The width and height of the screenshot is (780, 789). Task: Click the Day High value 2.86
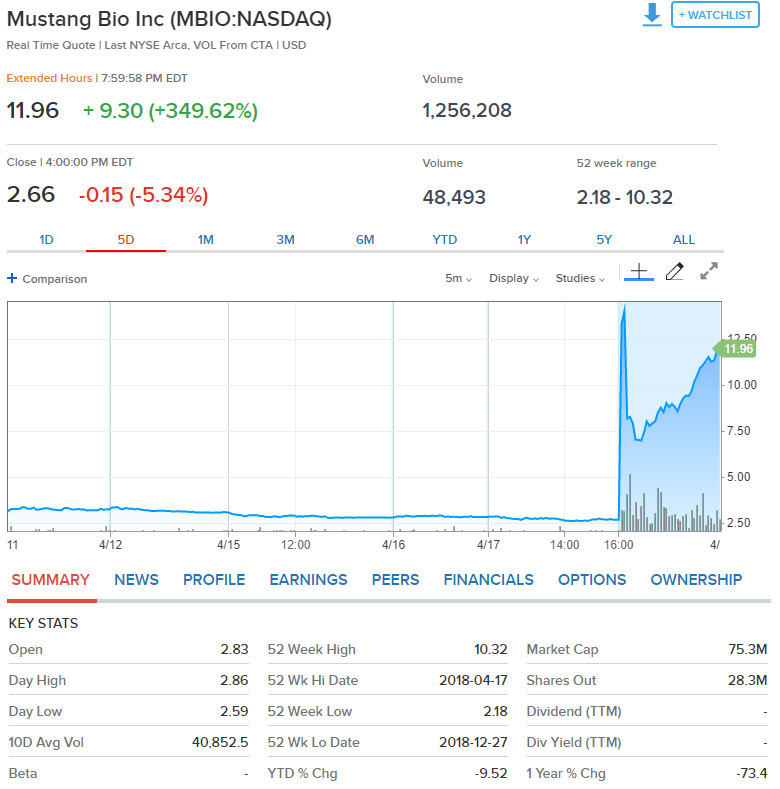click(x=235, y=680)
